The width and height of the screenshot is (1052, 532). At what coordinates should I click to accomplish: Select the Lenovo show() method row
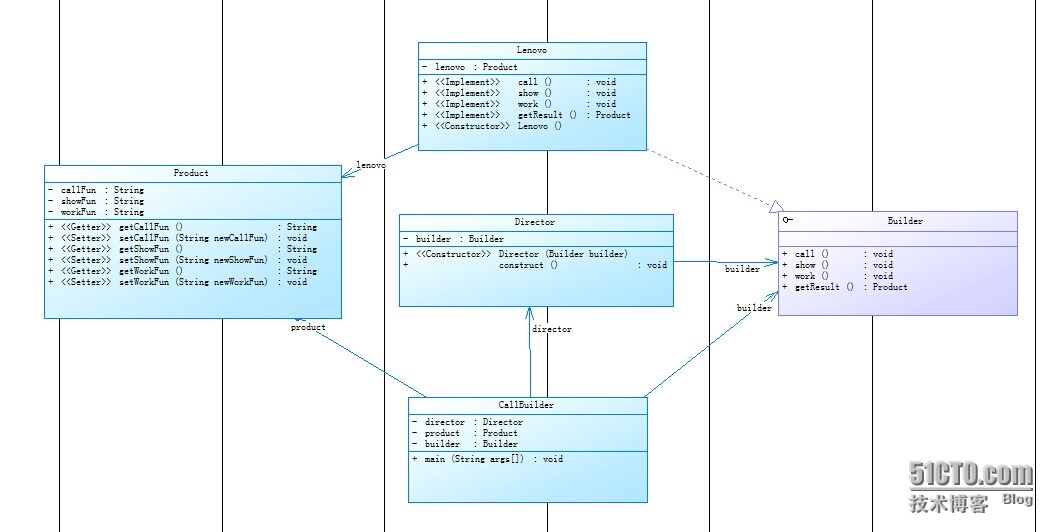pyautogui.click(x=519, y=93)
